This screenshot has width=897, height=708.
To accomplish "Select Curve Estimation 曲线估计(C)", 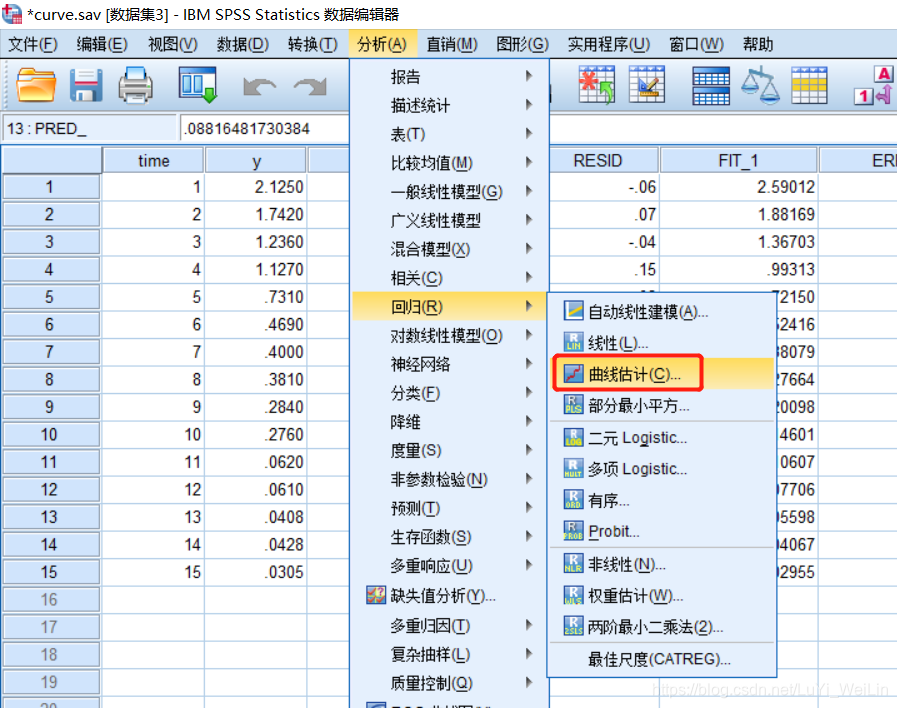I will point(662,374).
